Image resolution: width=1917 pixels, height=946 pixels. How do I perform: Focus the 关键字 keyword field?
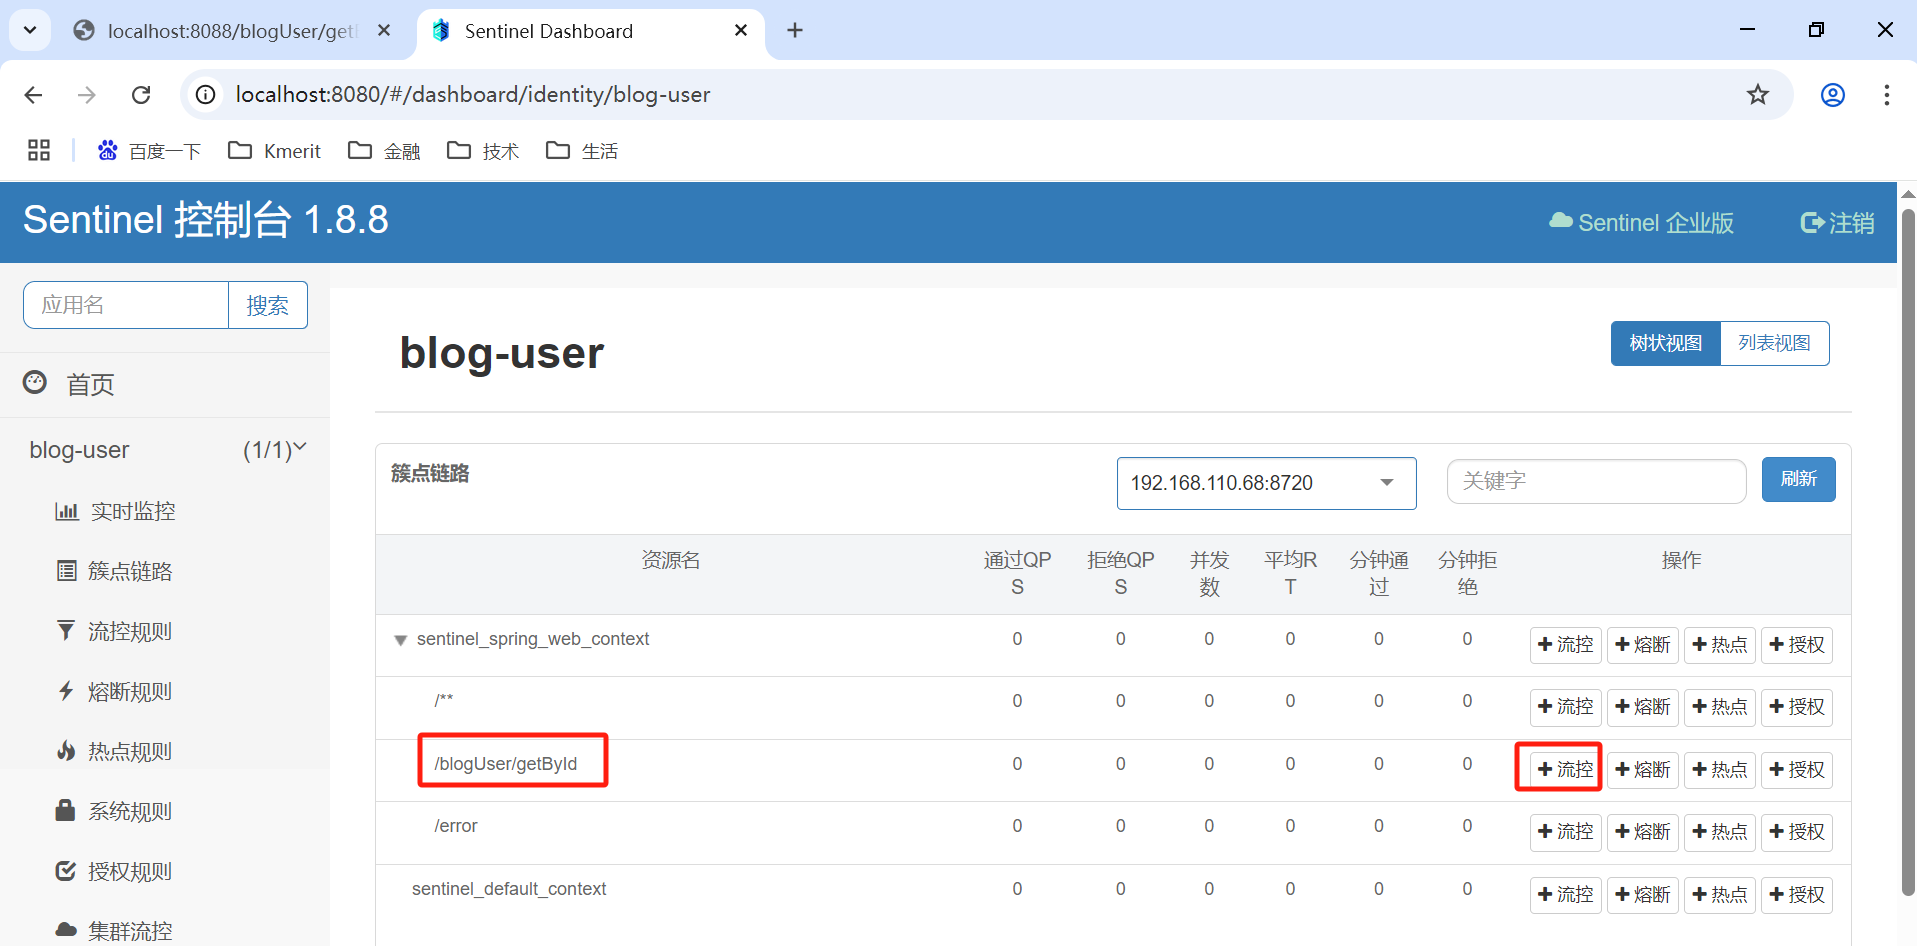coord(1596,481)
